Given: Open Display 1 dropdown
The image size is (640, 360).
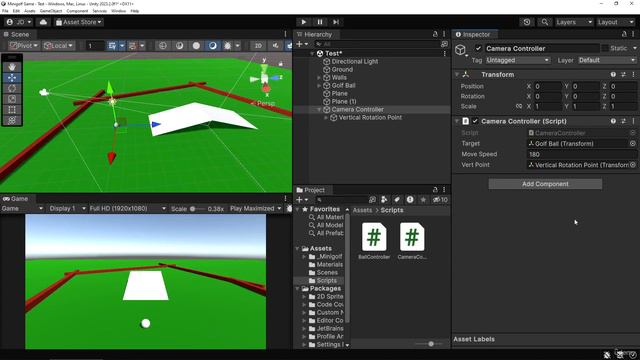Looking at the screenshot, I should coord(67,209).
